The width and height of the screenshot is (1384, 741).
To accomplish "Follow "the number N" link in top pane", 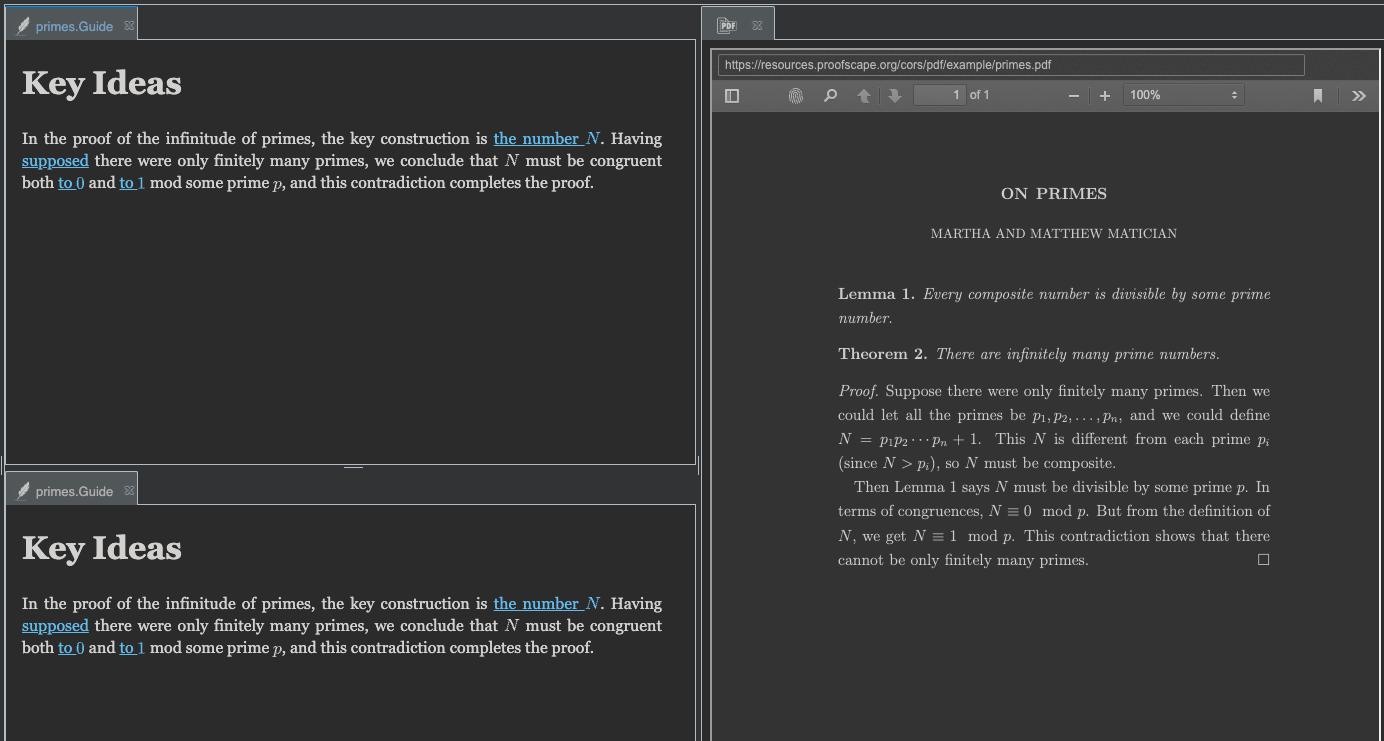I will coord(547,139).
